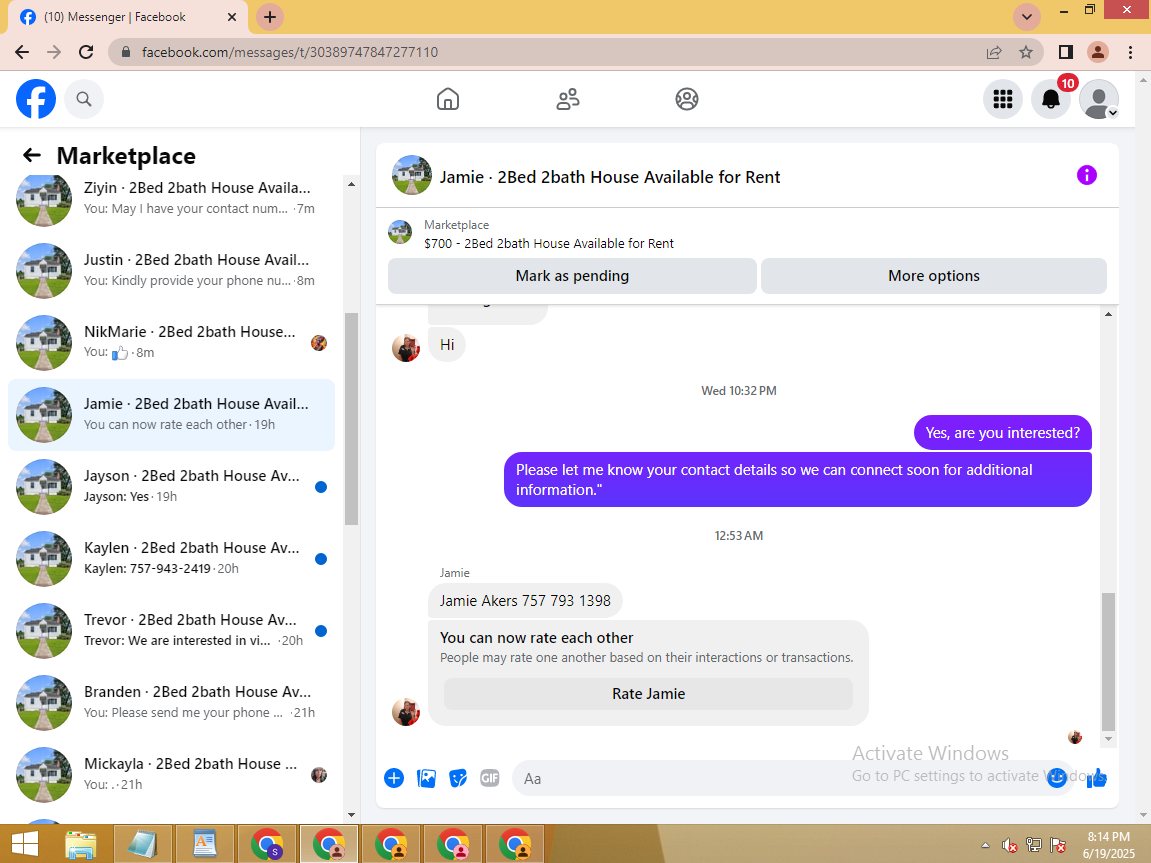Open the Facebook search icon
The width and height of the screenshot is (1151, 863).
coord(84,99)
